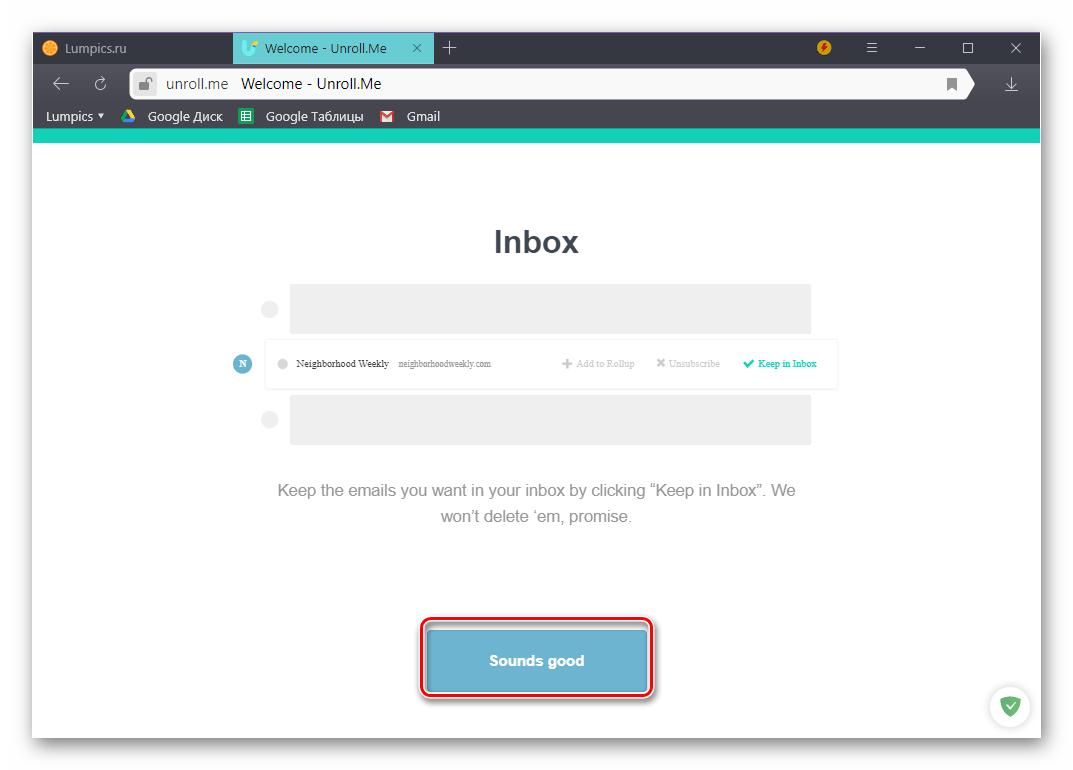
Task: Select Add to Rollup option
Action: (598, 363)
